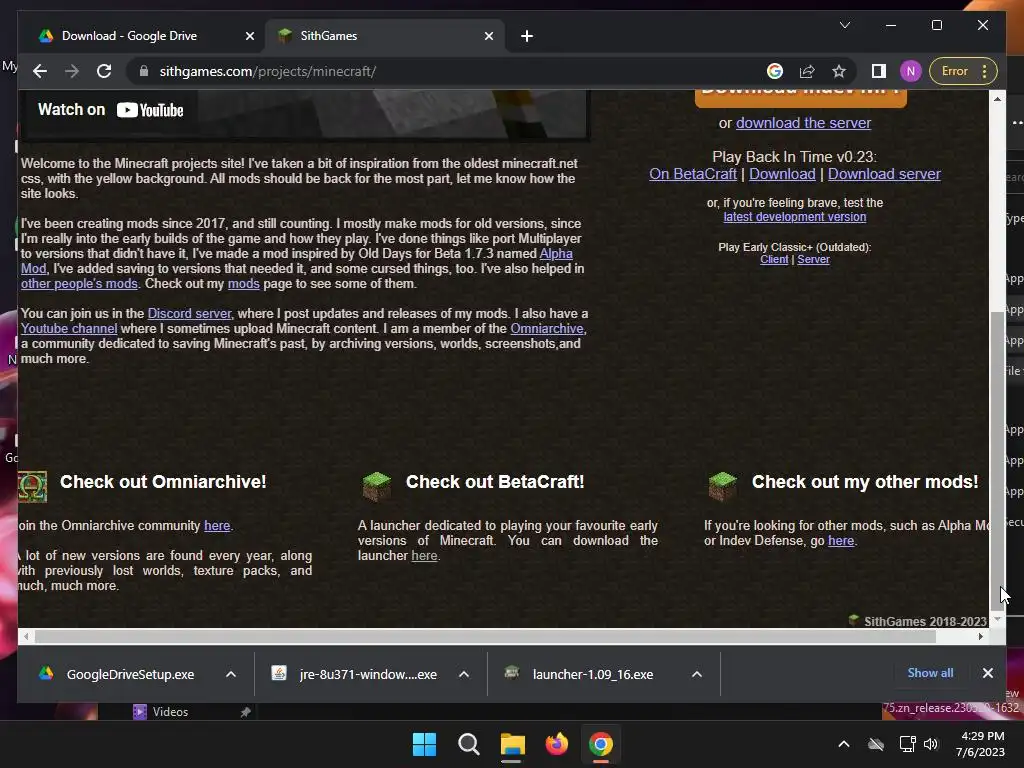Launch Firefox from taskbar
The width and height of the screenshot is (1024, 768).
[x=556, y=744]
